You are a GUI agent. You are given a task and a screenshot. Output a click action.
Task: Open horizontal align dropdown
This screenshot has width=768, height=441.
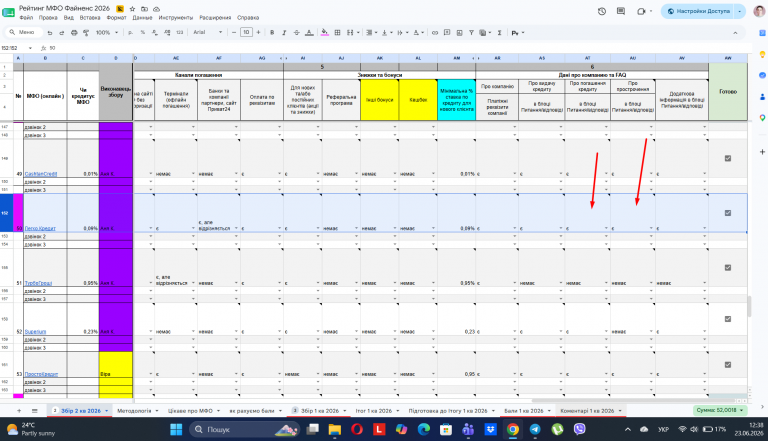click(372, 33)
